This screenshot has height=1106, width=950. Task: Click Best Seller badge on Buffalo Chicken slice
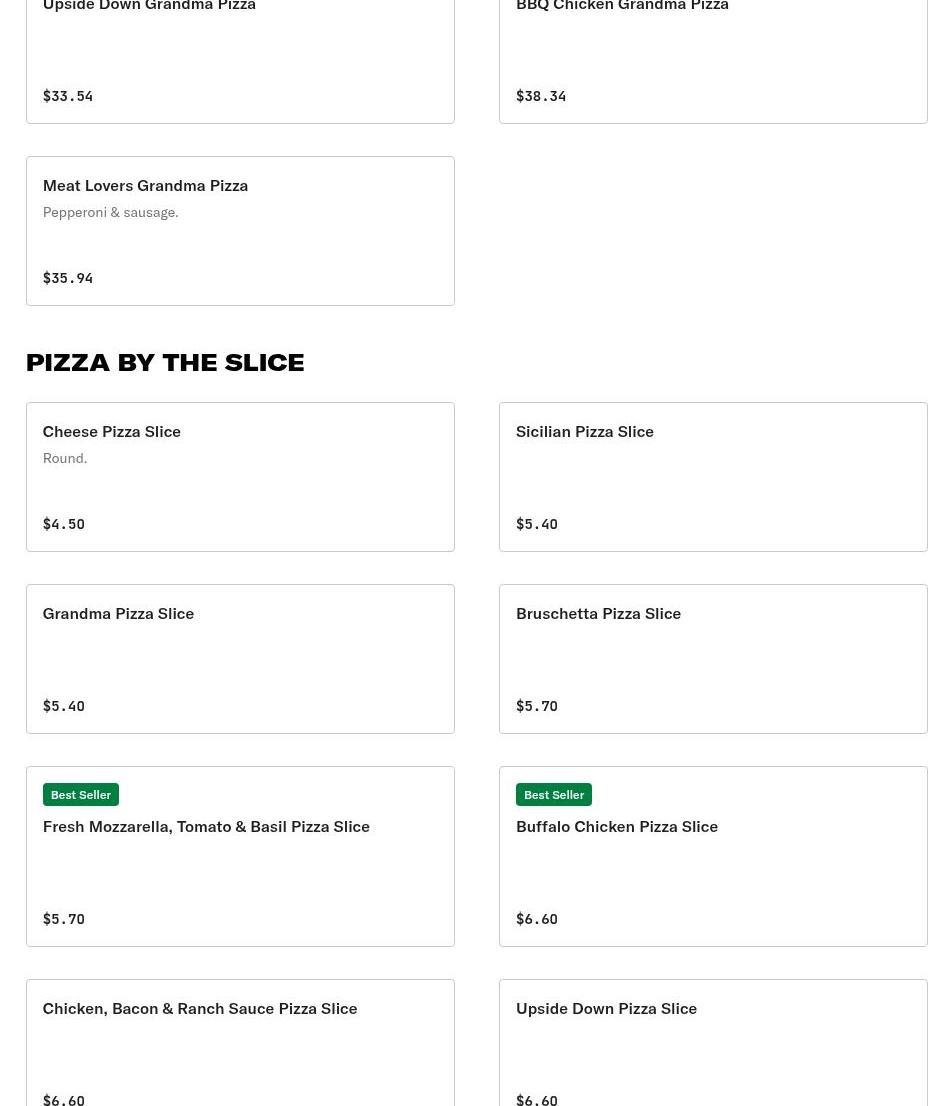click(x=554, y=795)
